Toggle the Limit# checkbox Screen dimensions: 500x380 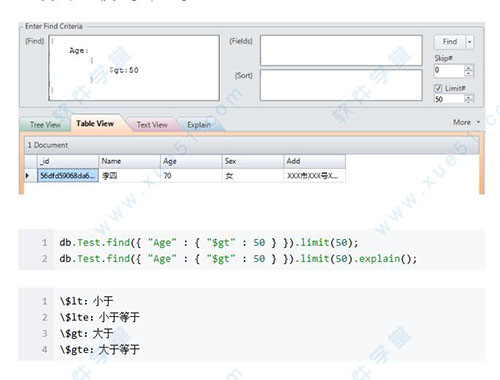(438, 88)
